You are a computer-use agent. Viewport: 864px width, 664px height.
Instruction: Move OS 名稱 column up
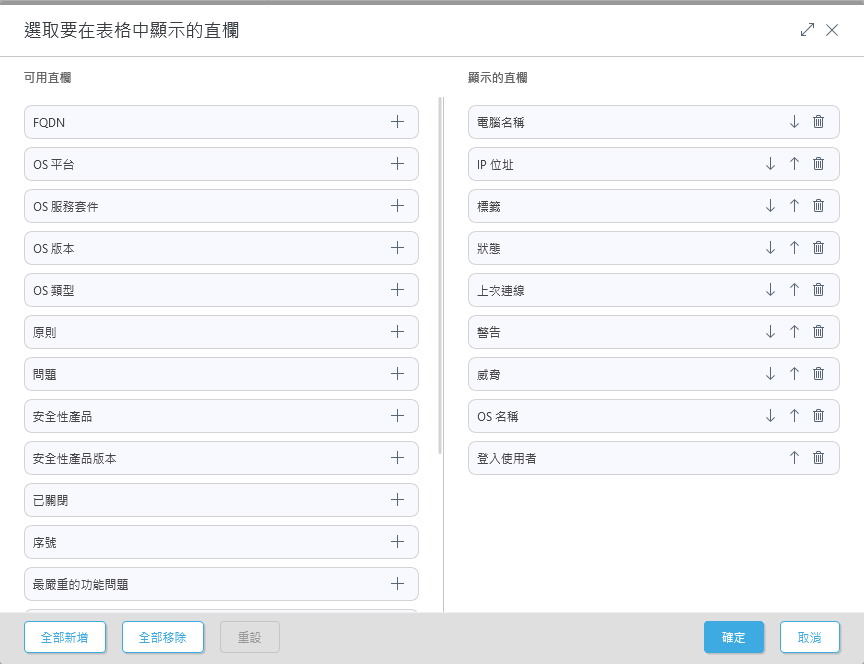pyautogui.click(x=794, y=415)
